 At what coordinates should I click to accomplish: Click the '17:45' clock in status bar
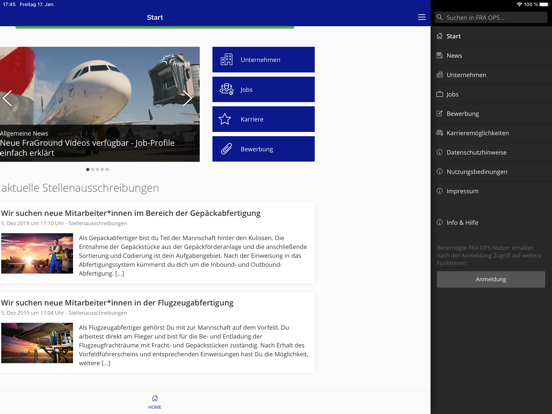[x=9, y=4]
